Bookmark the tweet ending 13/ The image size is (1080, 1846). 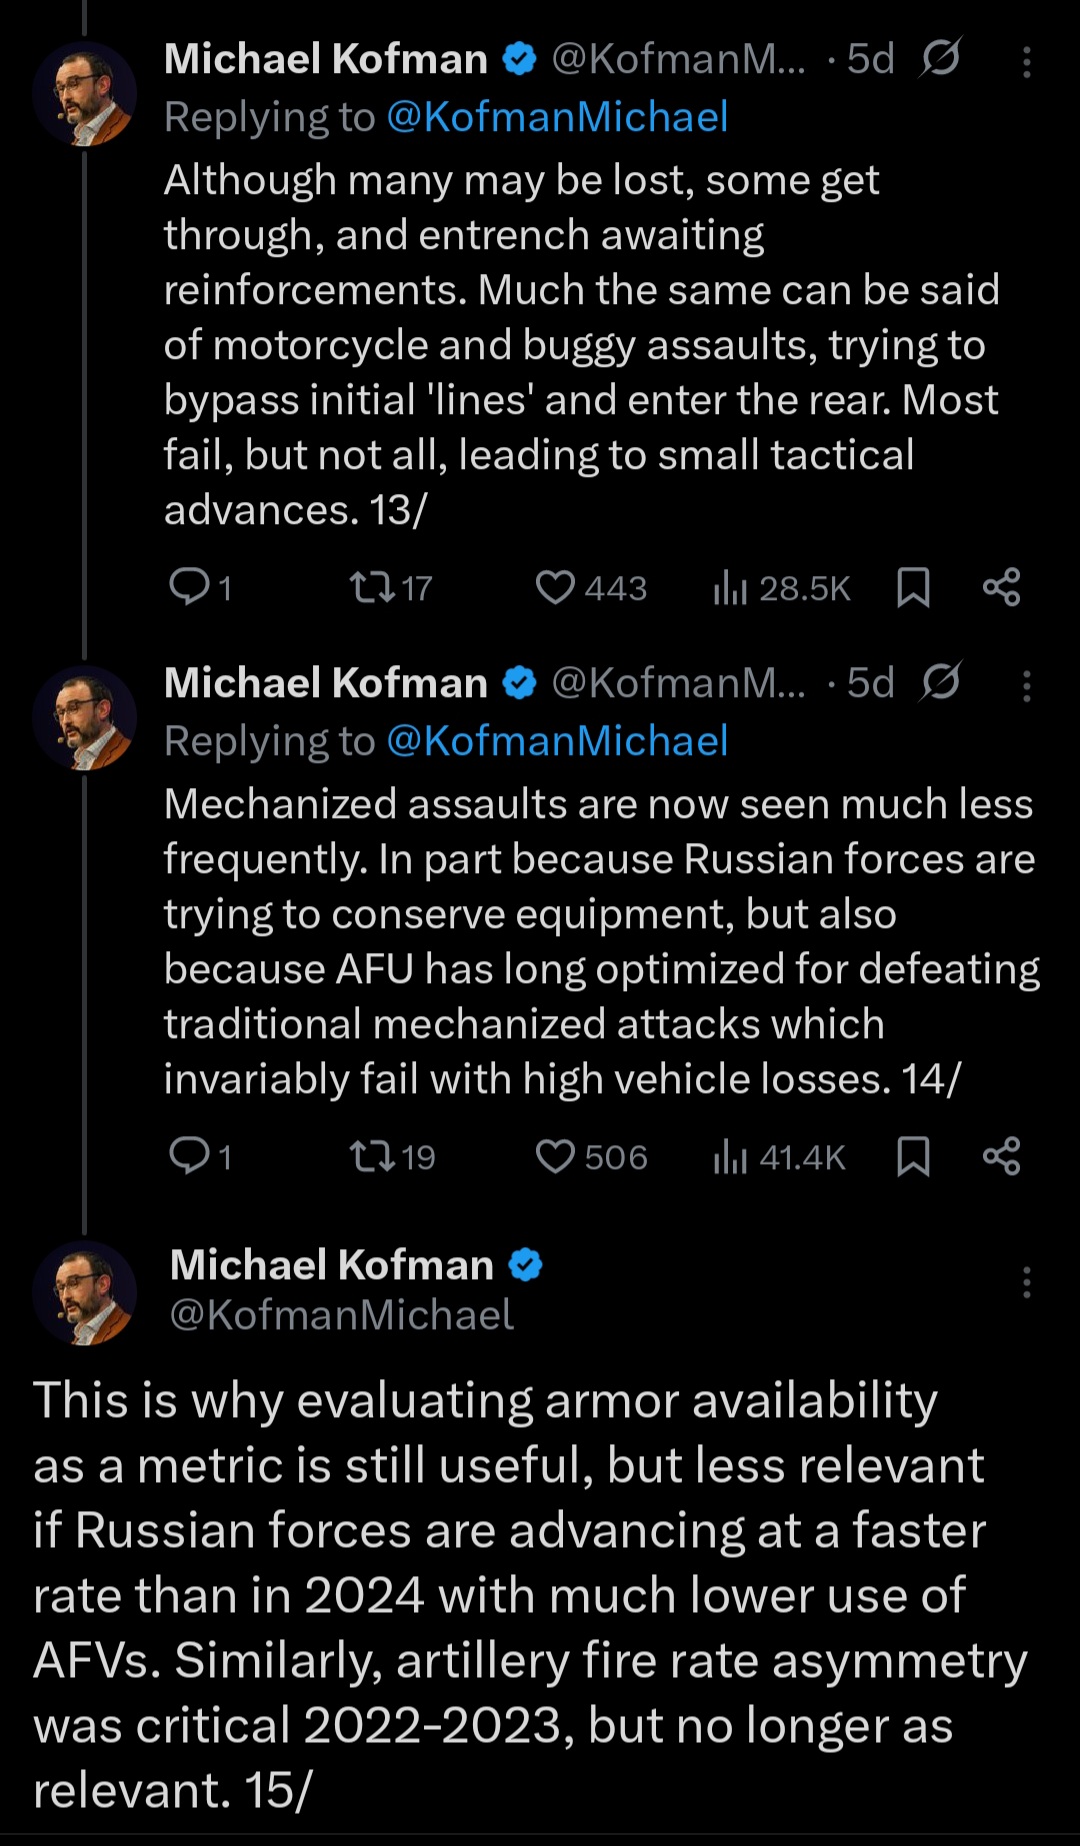(x=913, y=587)
